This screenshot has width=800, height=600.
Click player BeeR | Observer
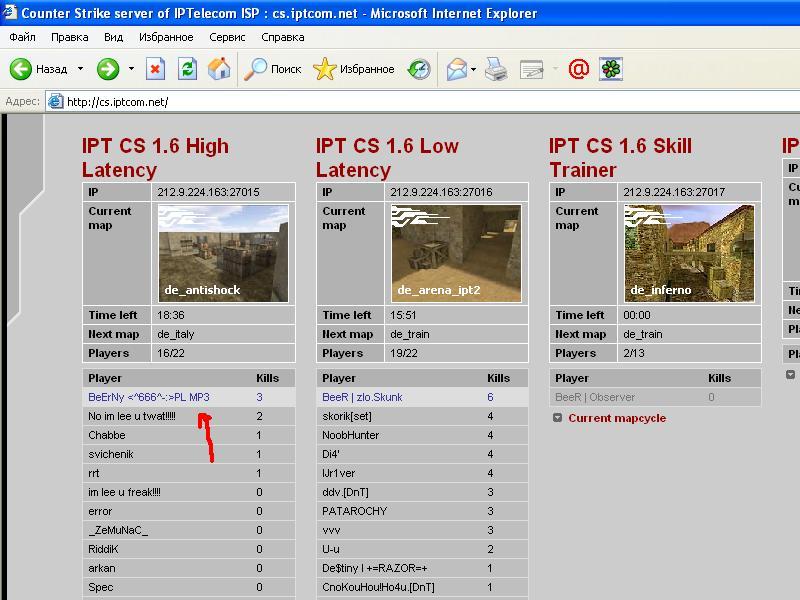click(595, 397)
